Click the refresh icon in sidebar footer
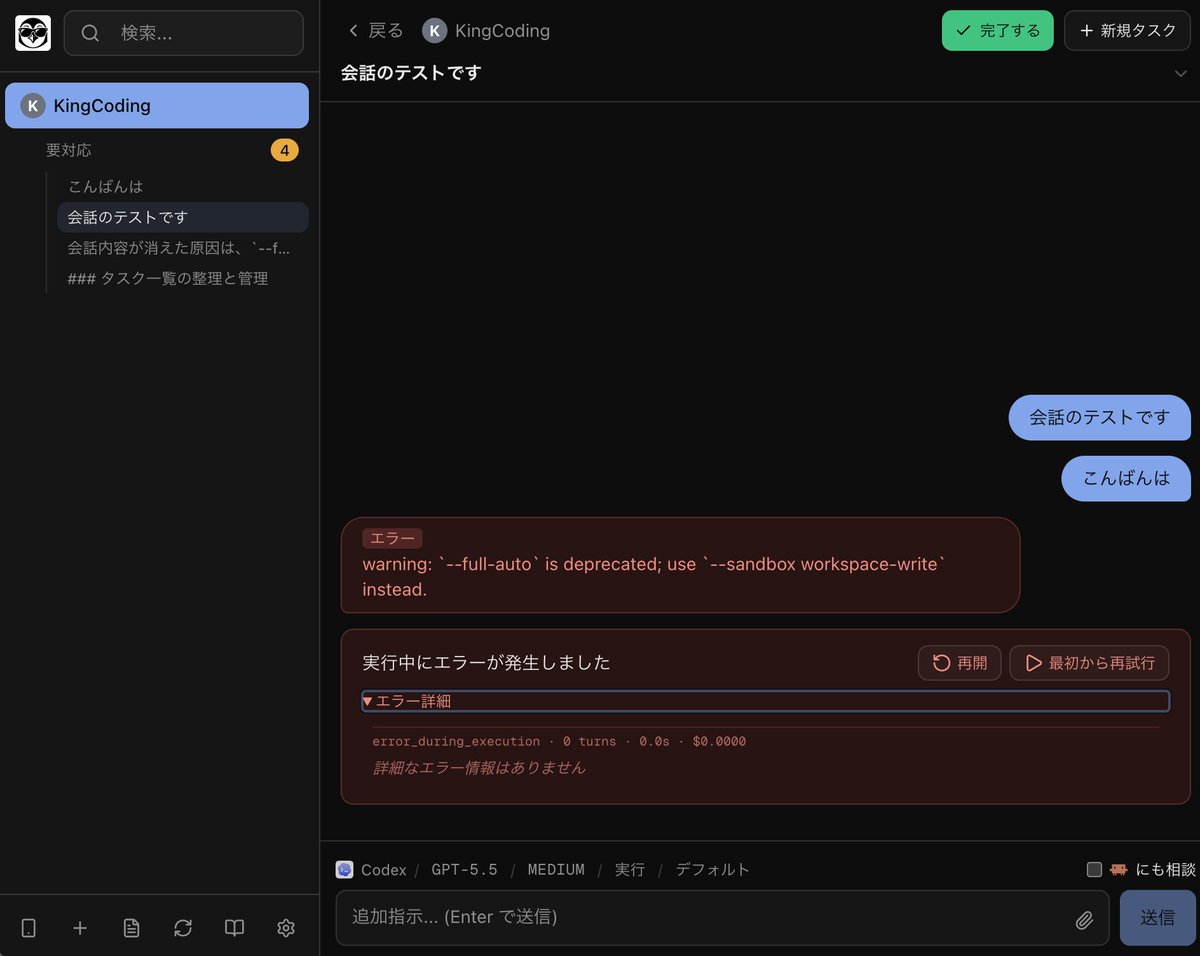This screenshot has width=1200, height=956. tap(183, 928)
